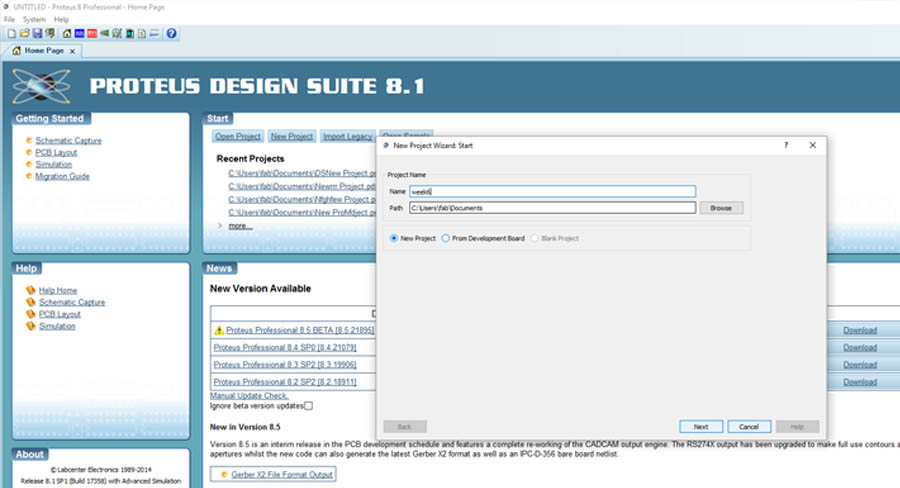This screenshot has width=900, height=488.
Task: Click the Next button in wizard
Action: [701, 427]
